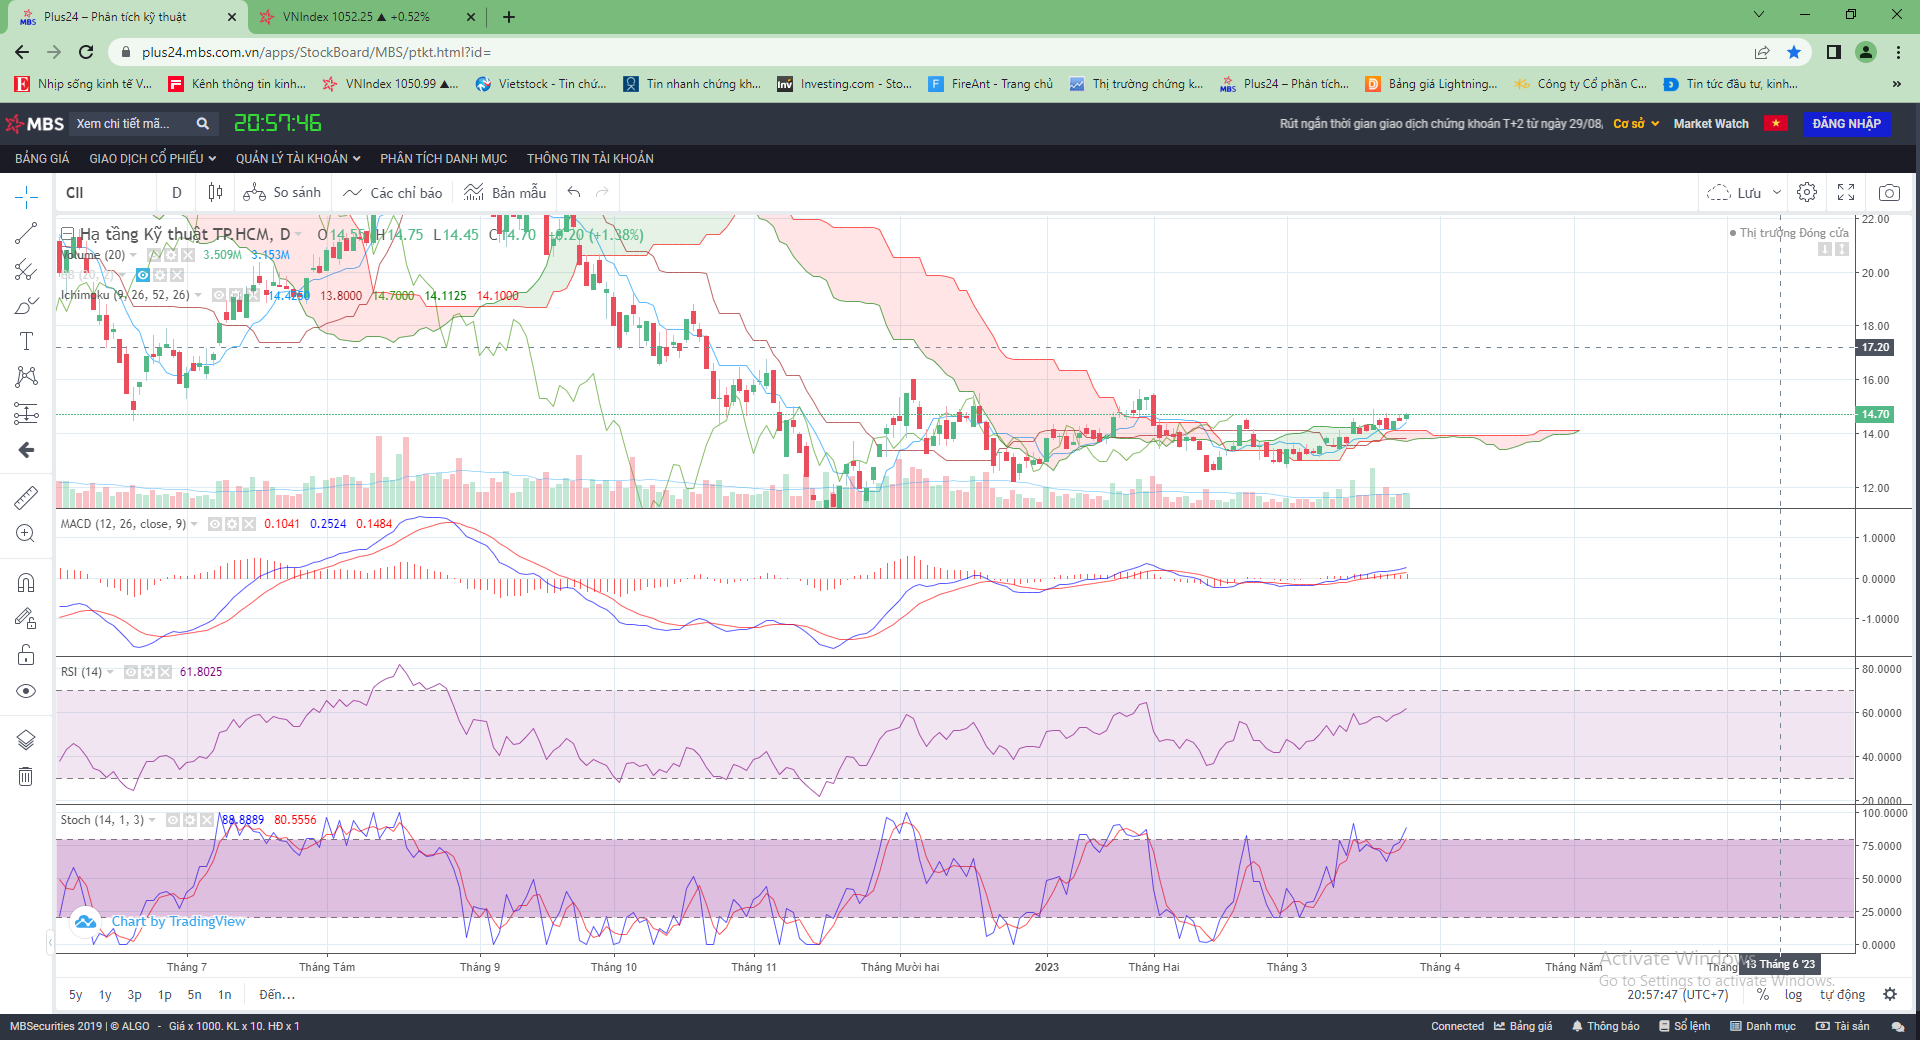Select the brush drawing tool
Image resolution: width=1920 pixels, height=1040 pixels.
pyautogui.click(x=26, y=305)
